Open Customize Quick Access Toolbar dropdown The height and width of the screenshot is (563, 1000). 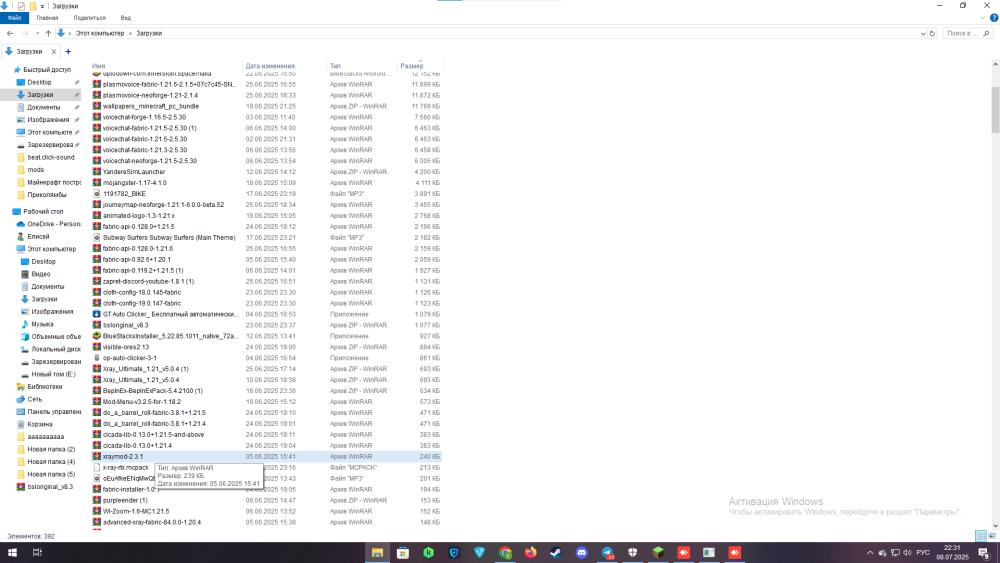[x=43, y=6]
